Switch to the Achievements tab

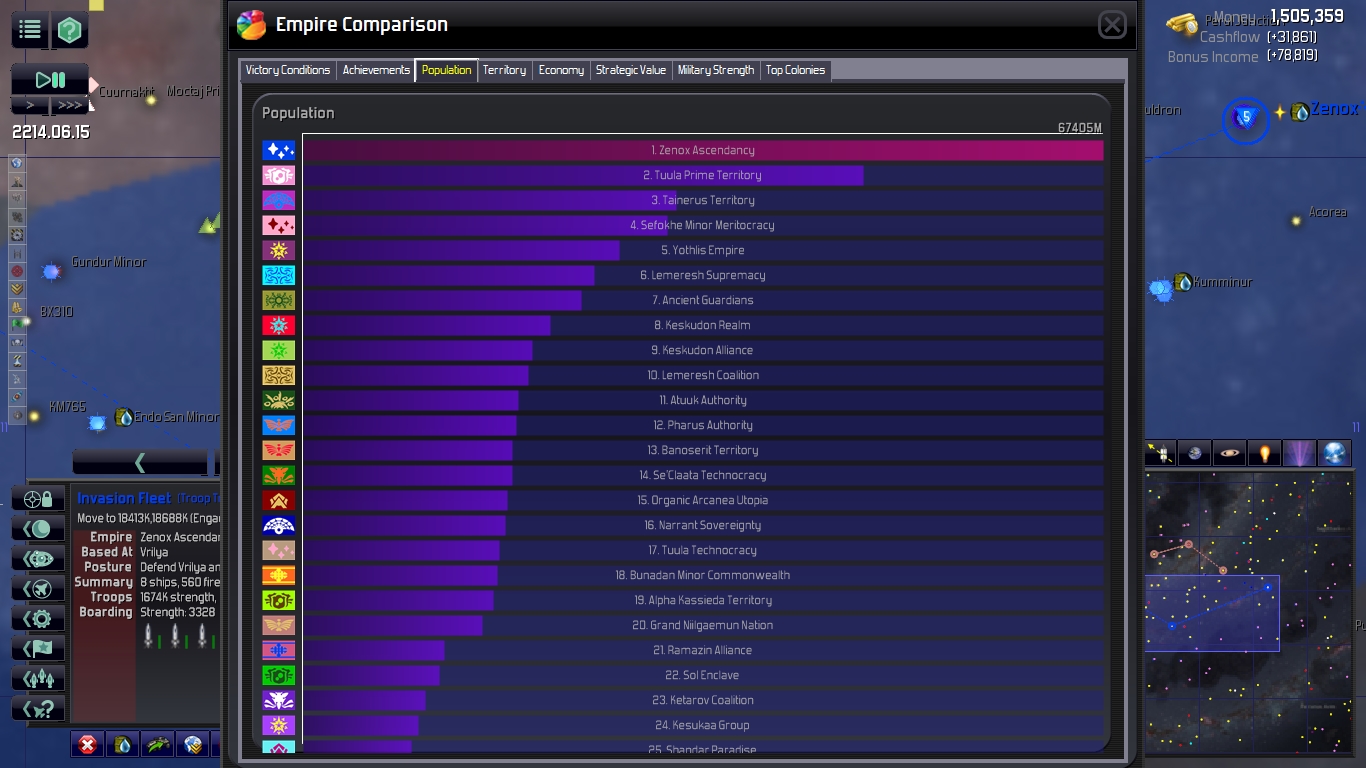coord(376,70)
